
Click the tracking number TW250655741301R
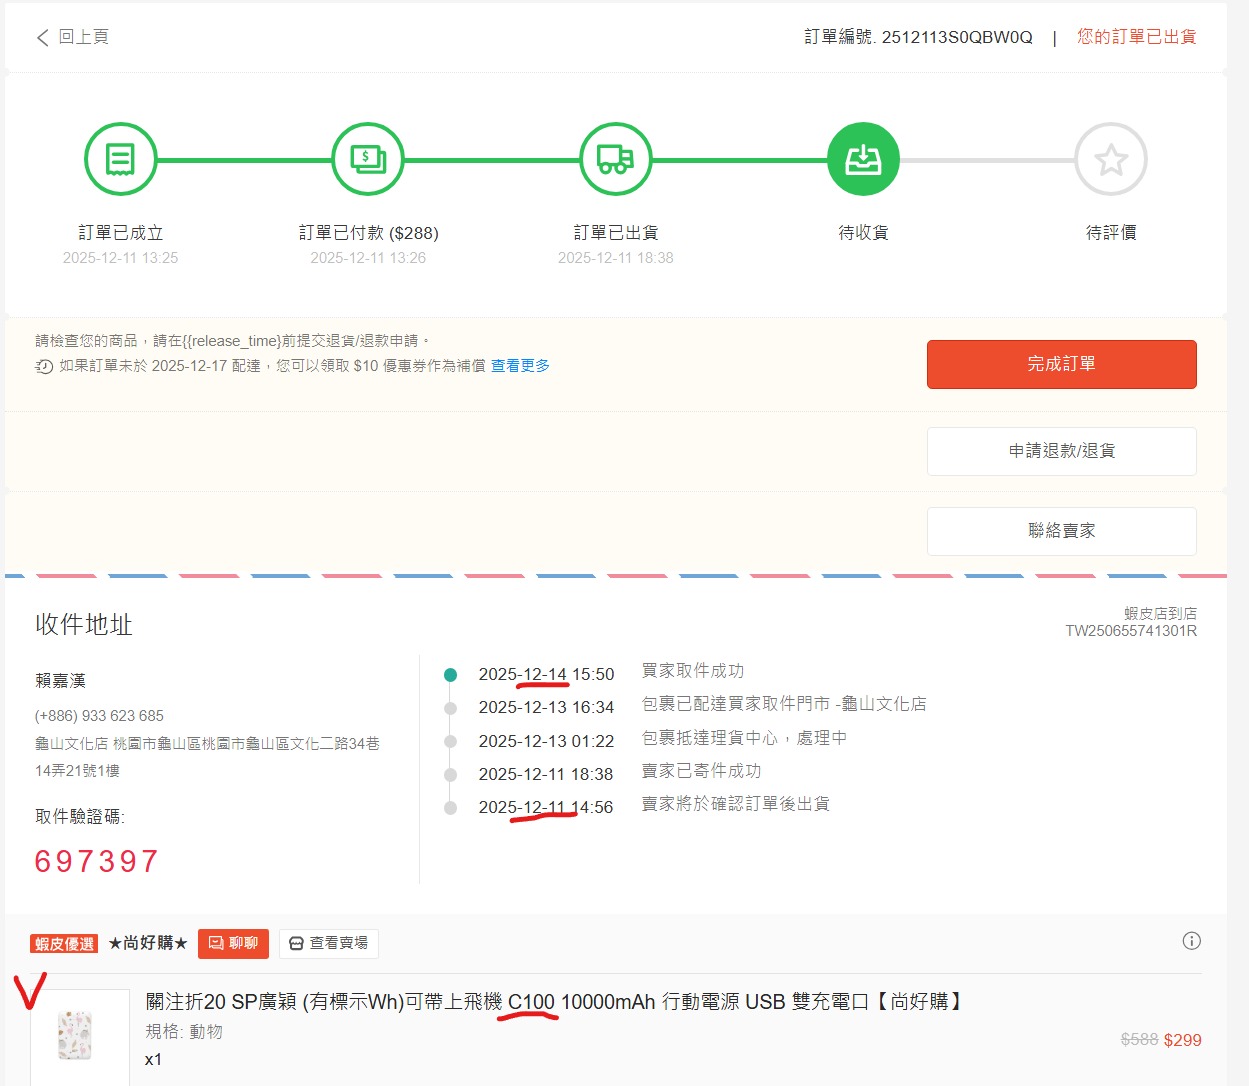(1130, 631)
